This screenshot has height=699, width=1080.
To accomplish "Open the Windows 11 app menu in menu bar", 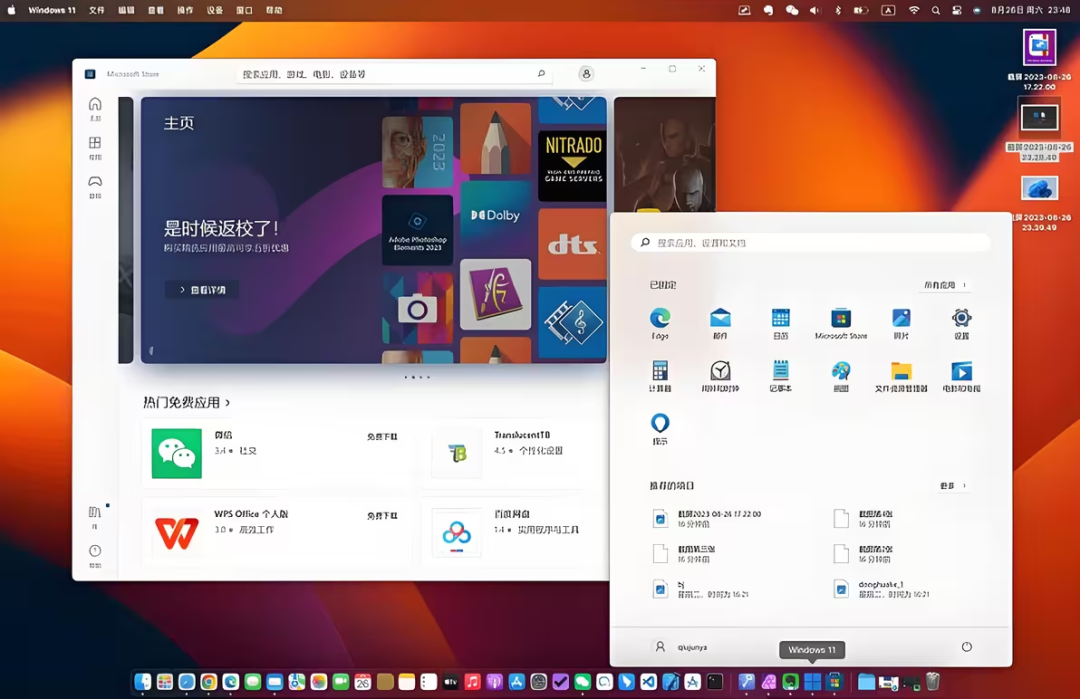I will point(52,10).
